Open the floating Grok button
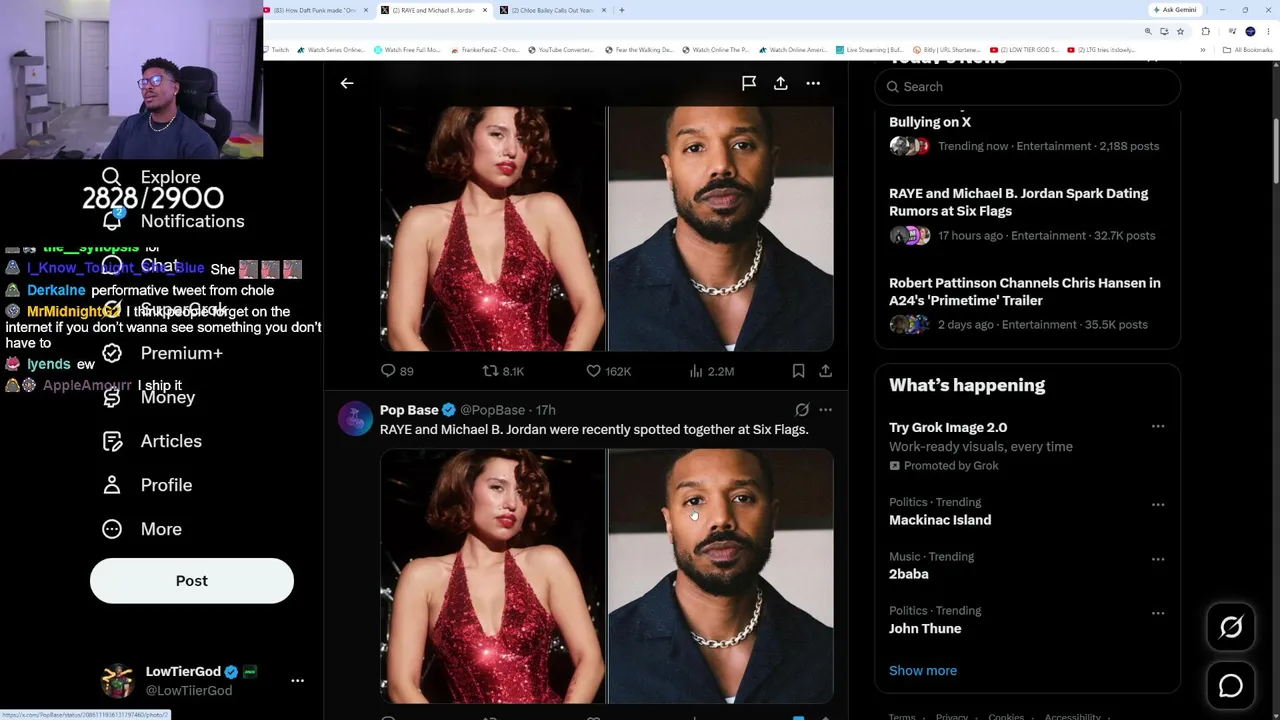Screen dimensions: 1280x720 point(1231,627)
